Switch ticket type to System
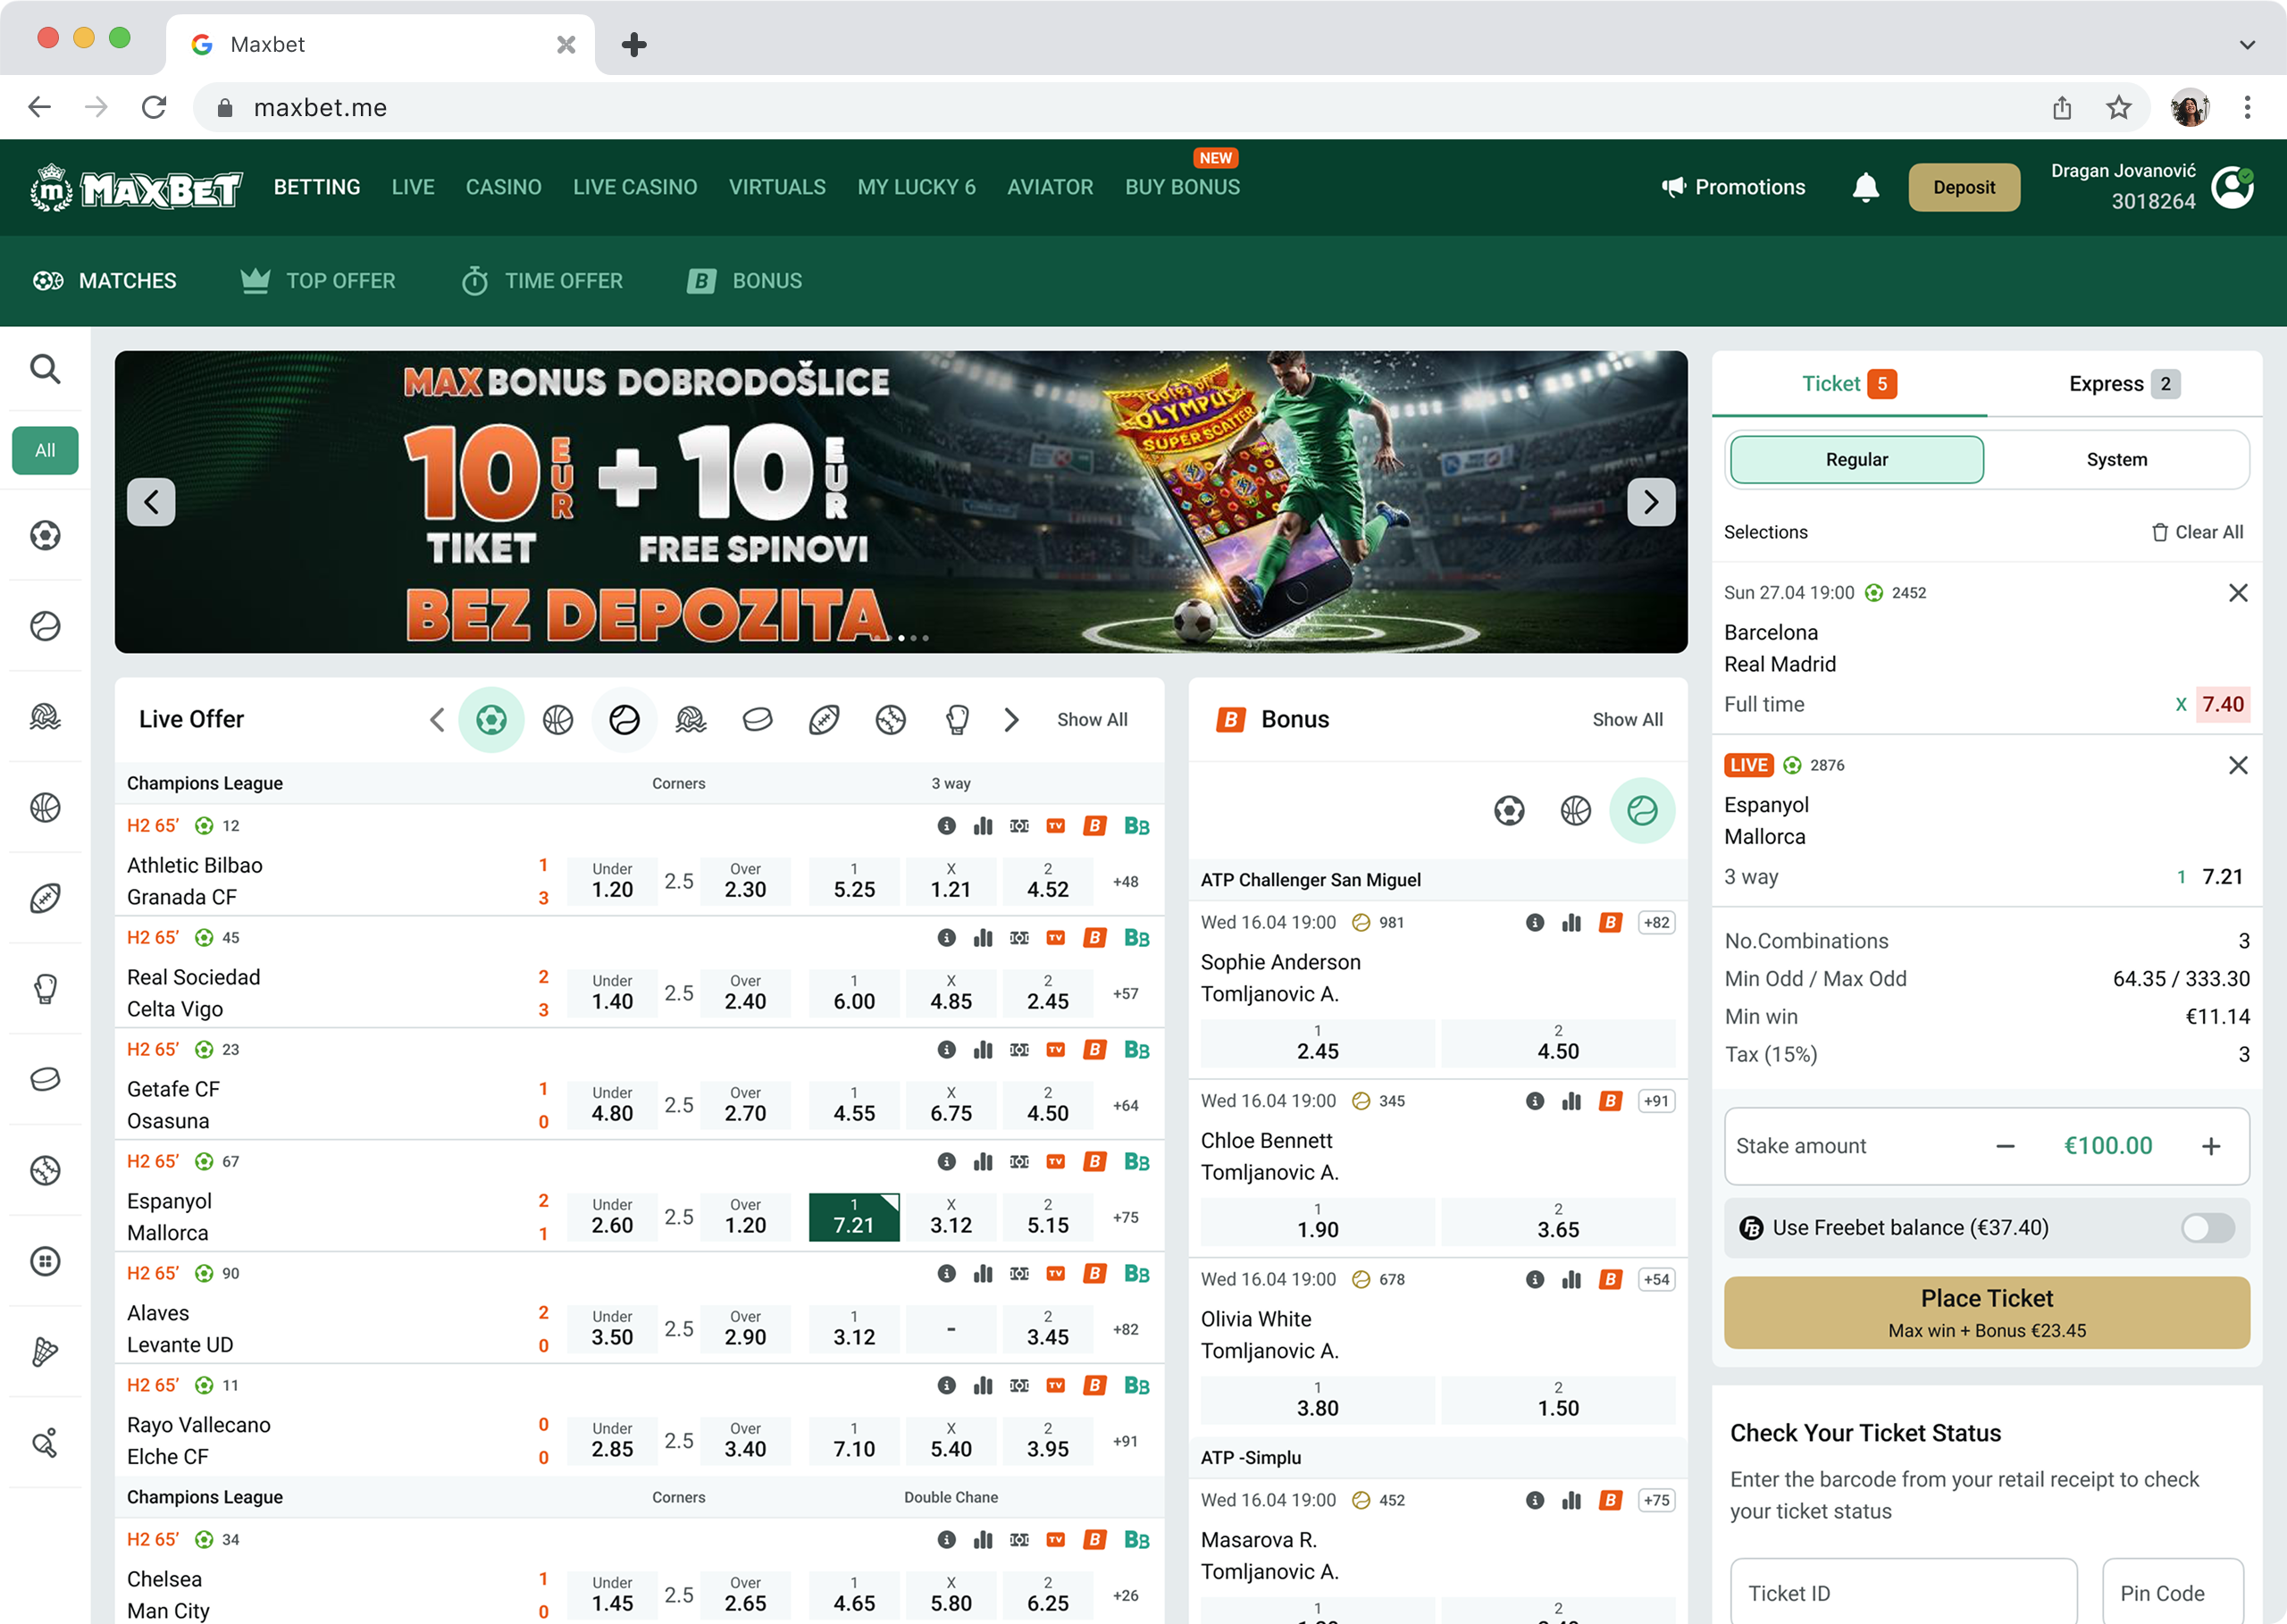Screen dimensions: 2287x1624 tap(2116, 460)
